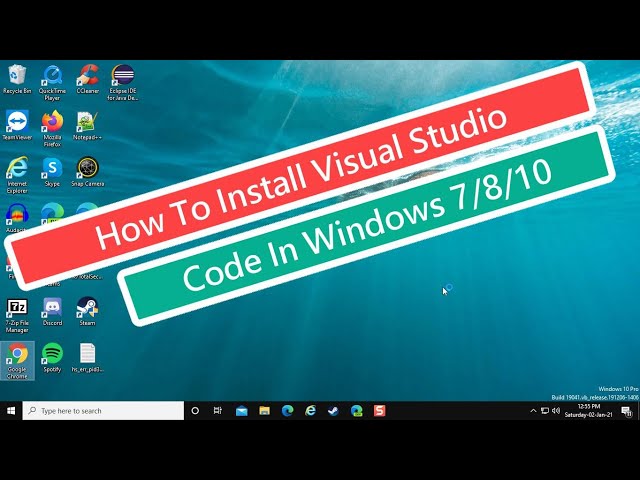
Task: Select the CCleaner desktop shortcut
Action: click(88, 80)
